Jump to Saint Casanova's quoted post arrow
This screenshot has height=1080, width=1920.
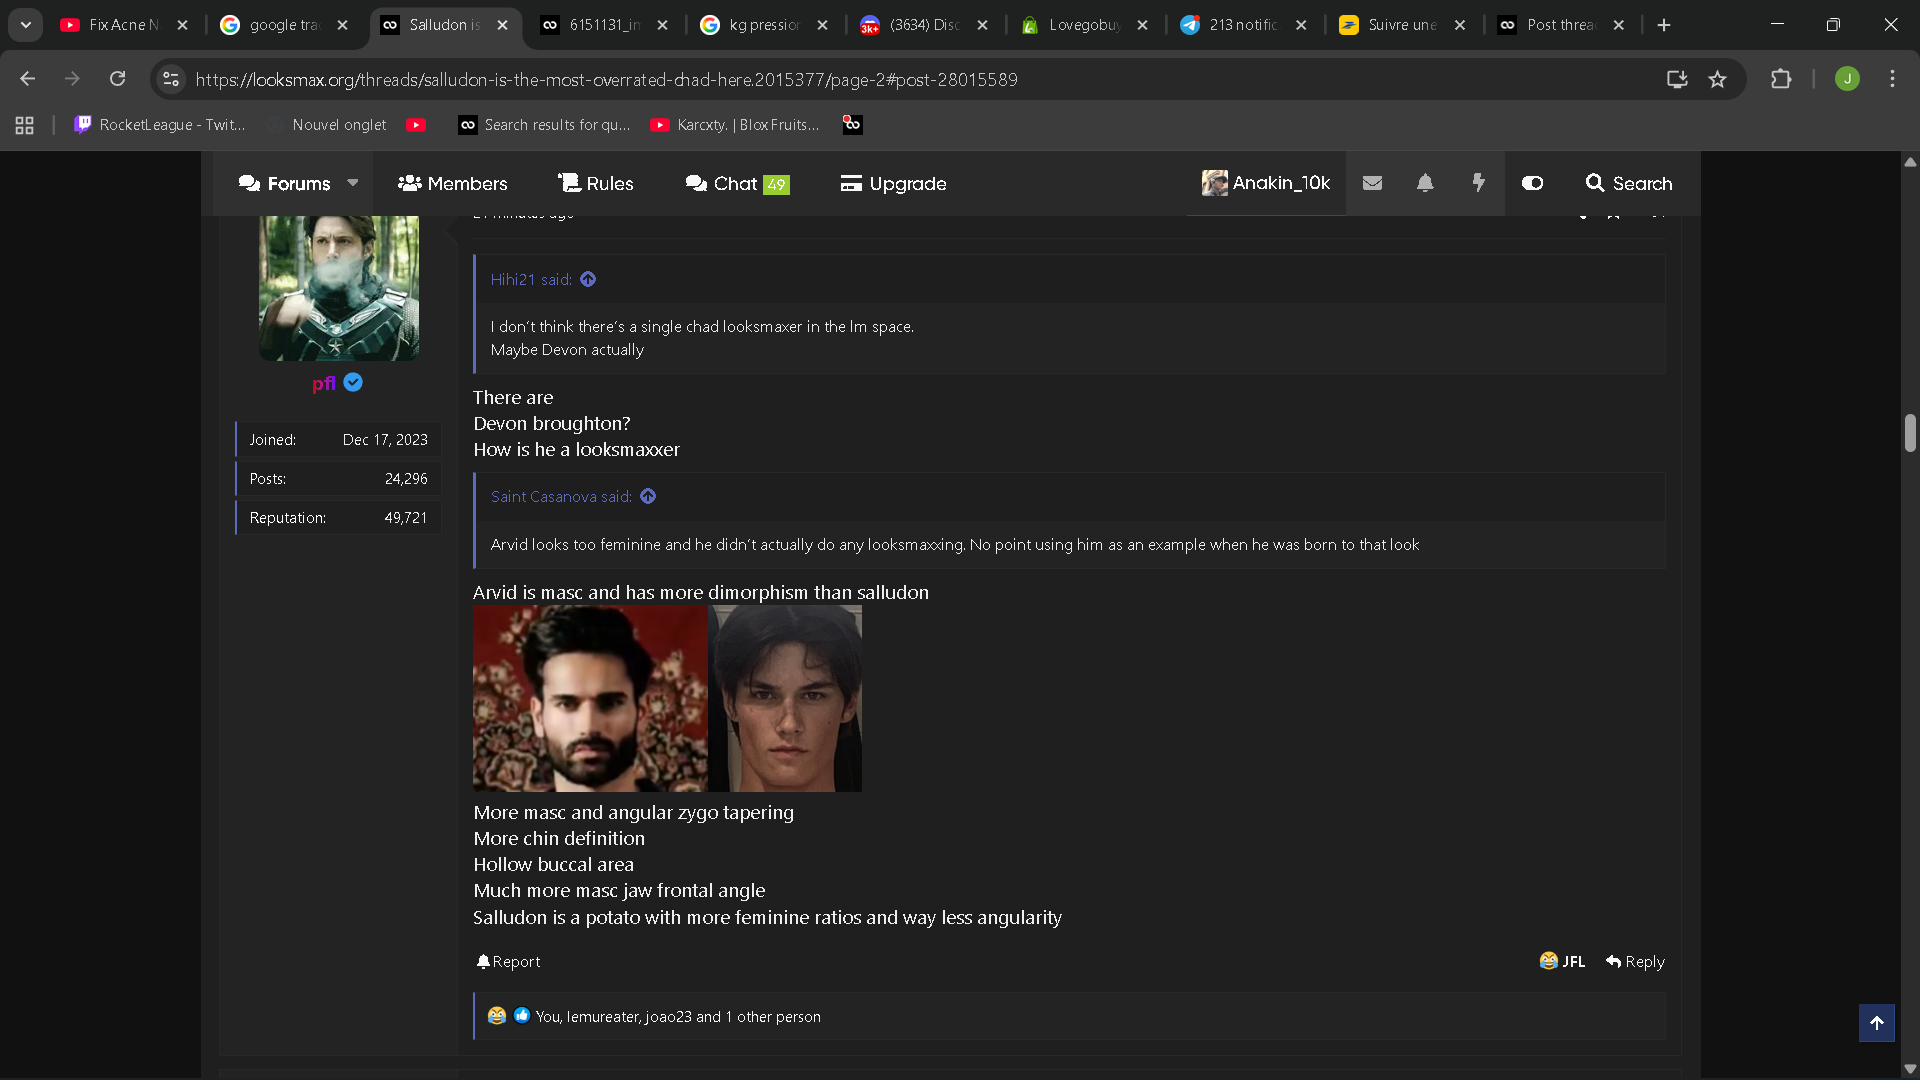[648, 497]
